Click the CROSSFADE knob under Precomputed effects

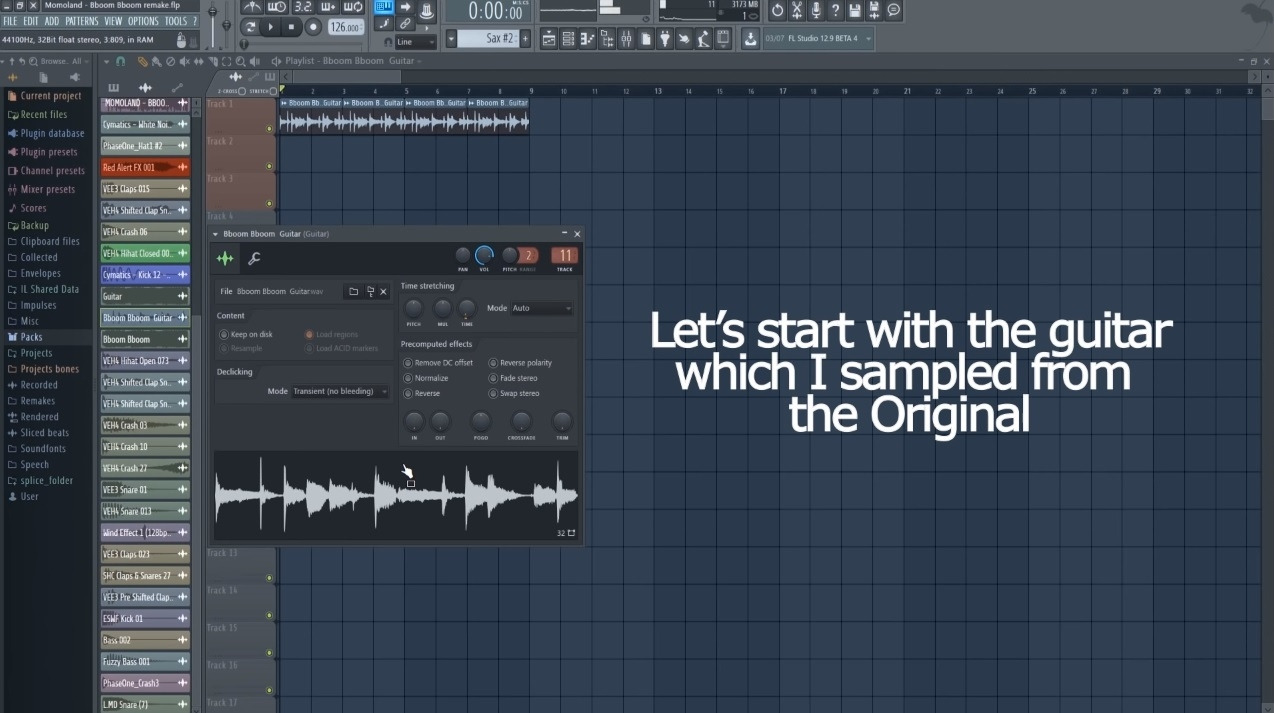(x=521, y=421)
